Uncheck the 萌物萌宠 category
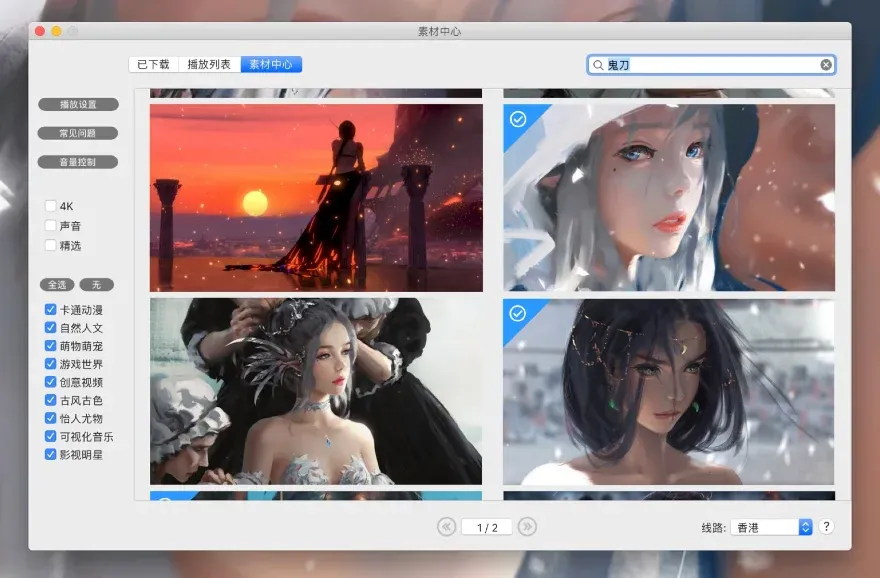 tap(51, 345)
